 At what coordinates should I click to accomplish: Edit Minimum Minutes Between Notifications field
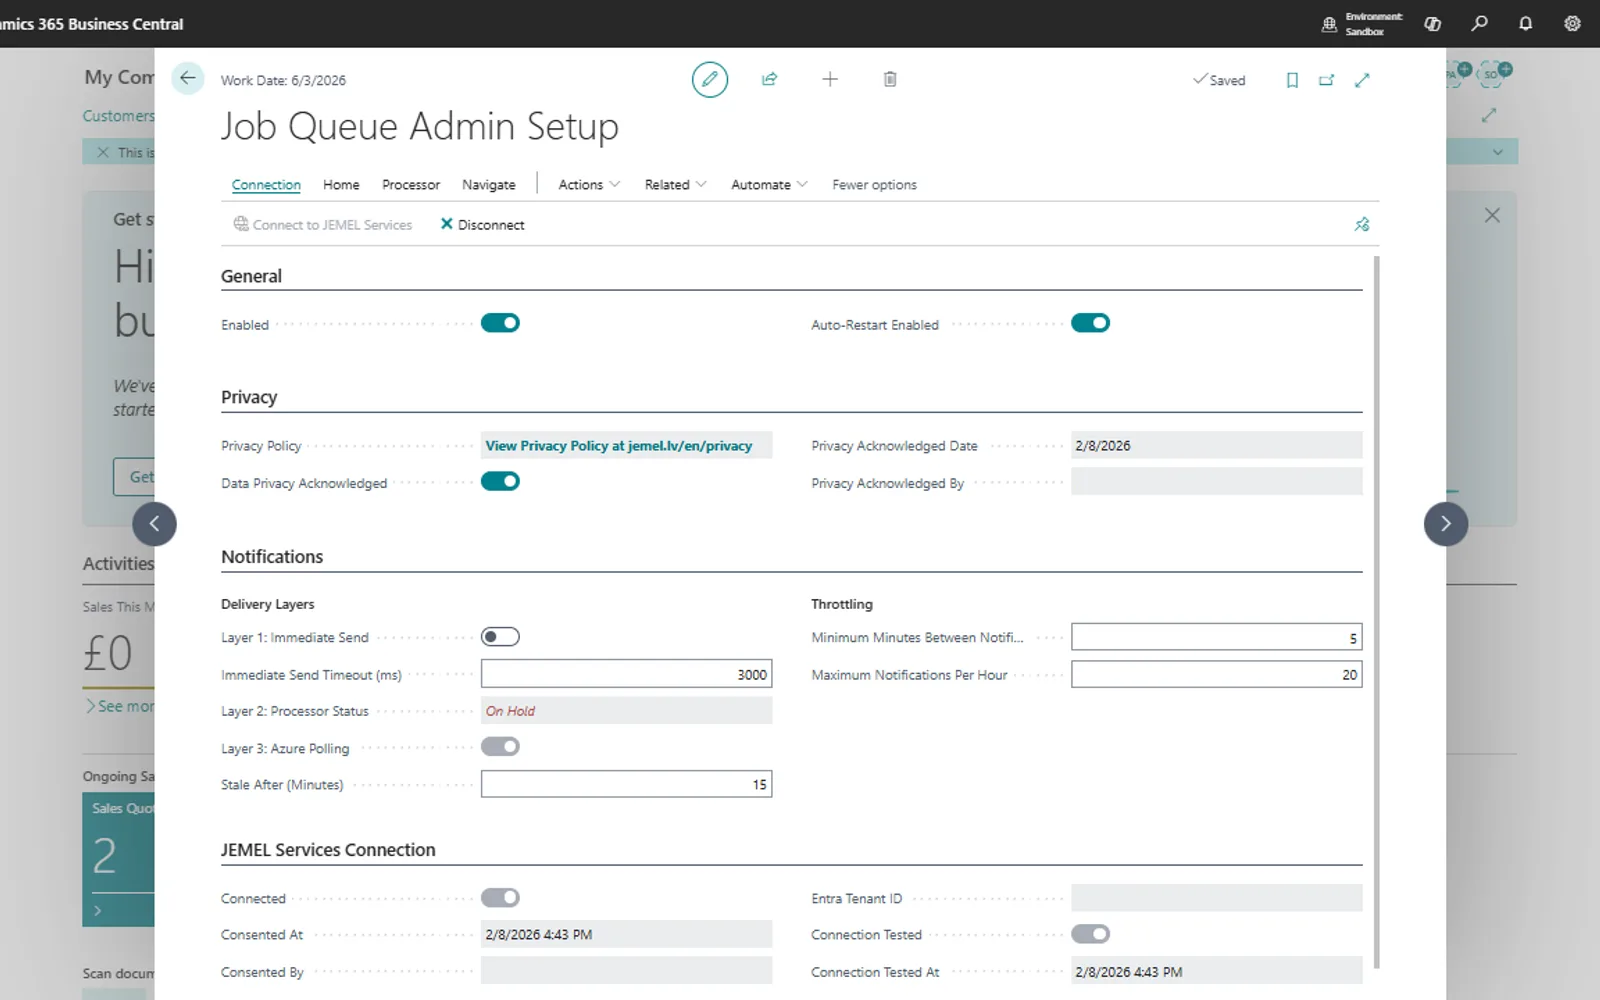coord(1216,637)
